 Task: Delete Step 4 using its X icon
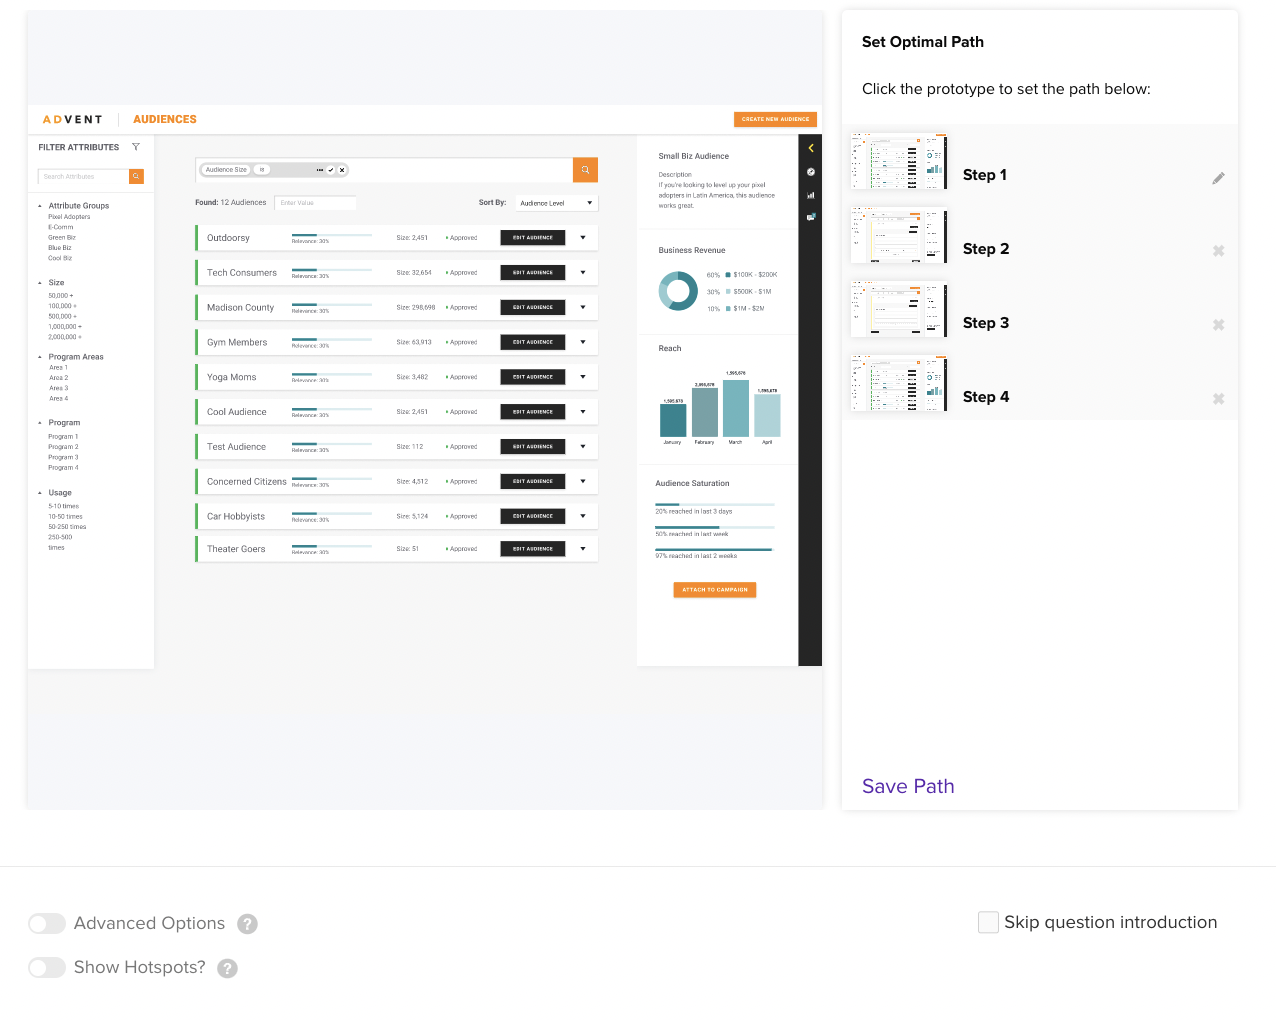(1218, 399)
